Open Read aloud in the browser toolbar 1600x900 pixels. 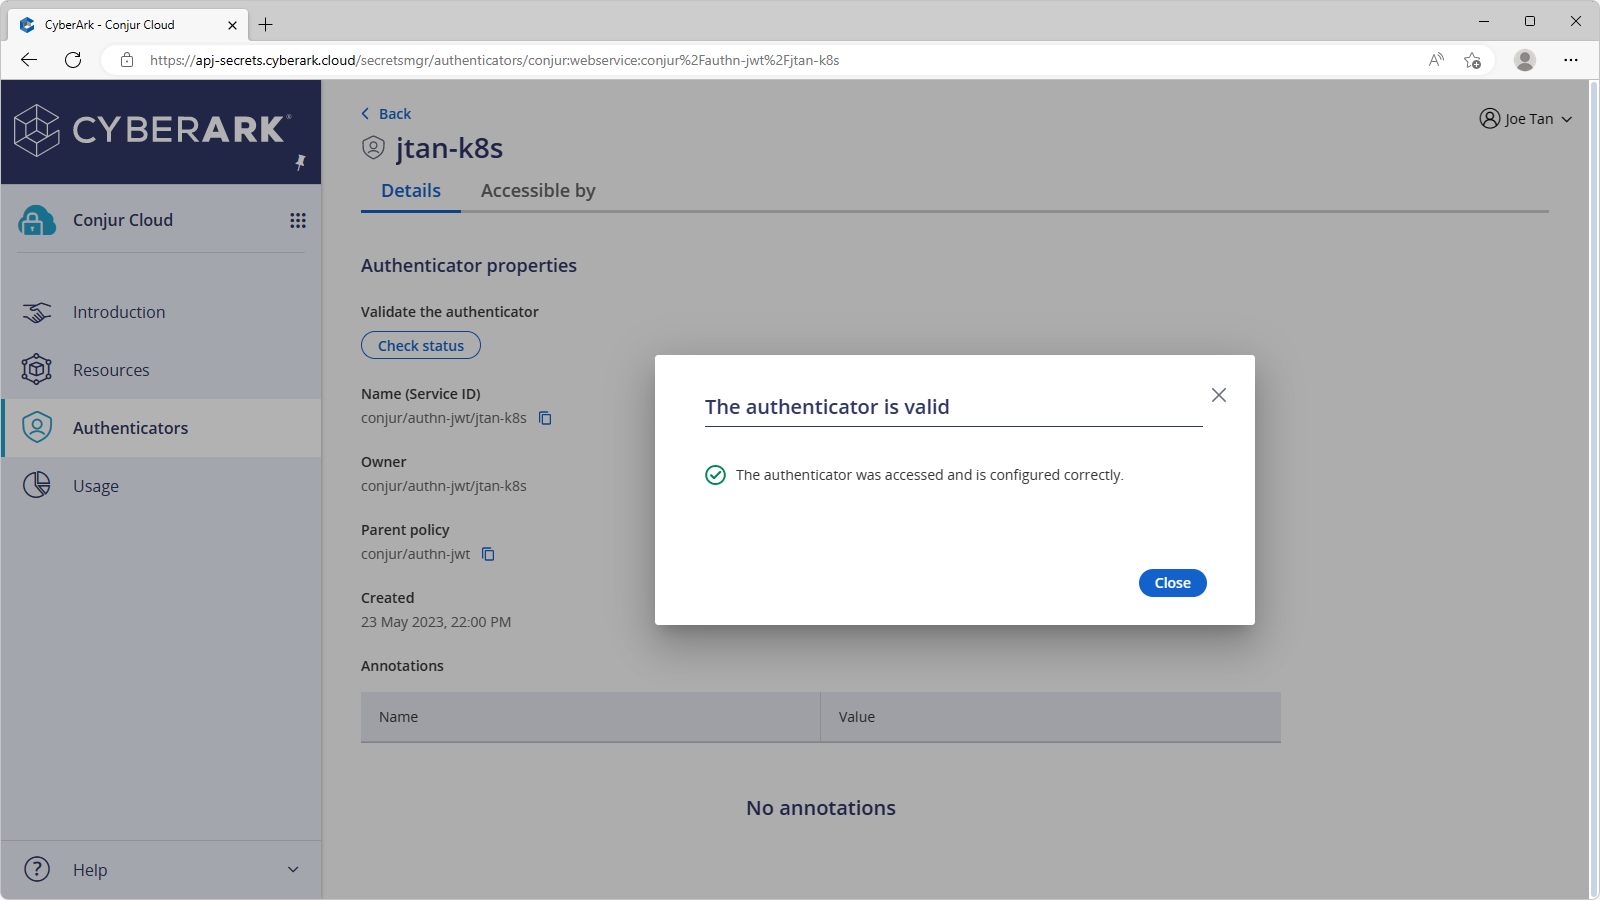[x=1436, y=59]
